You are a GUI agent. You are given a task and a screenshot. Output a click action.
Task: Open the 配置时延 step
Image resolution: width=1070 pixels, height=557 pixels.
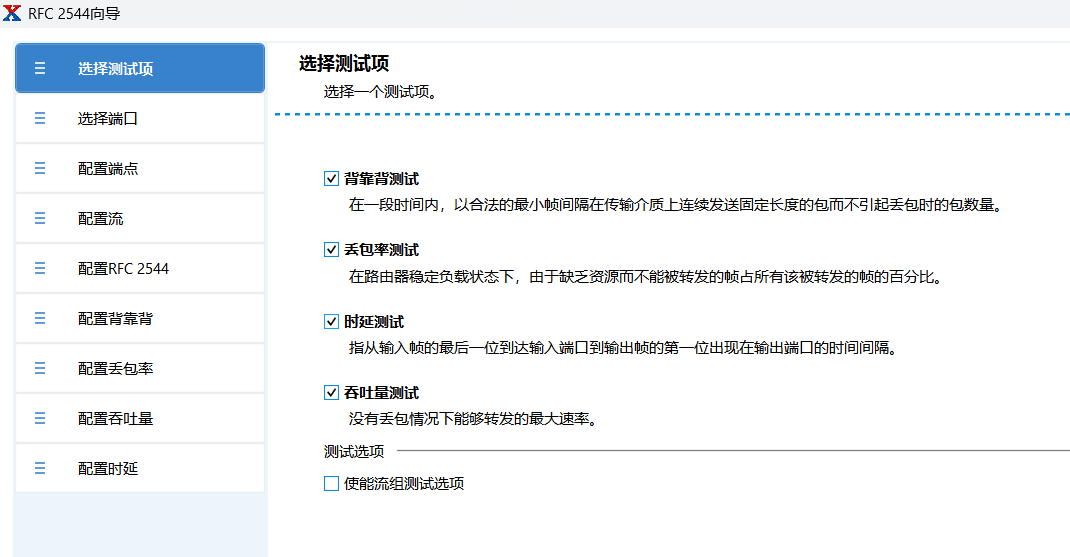[x=140, y=468]
